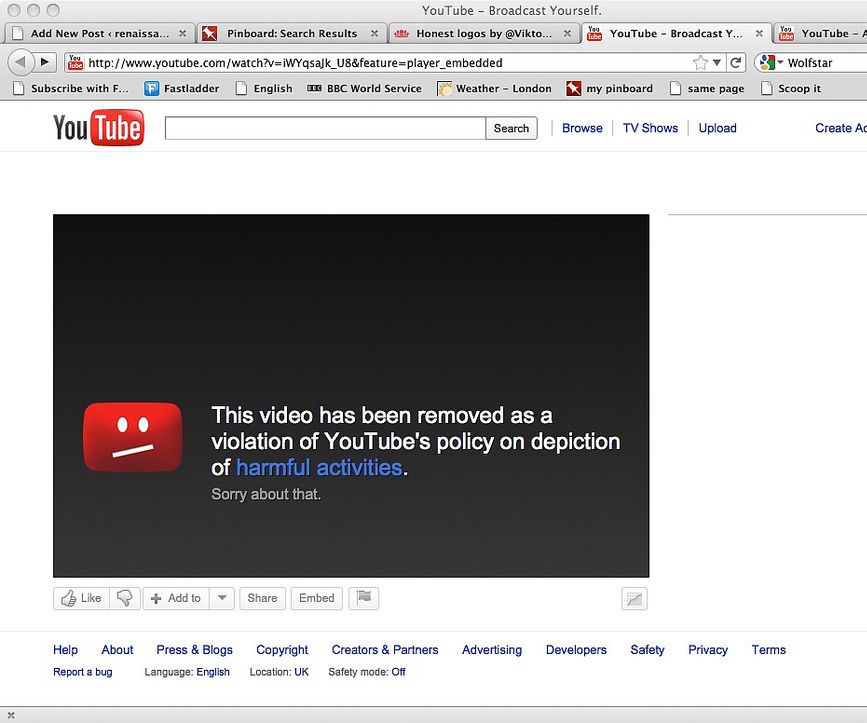Screen dimensions: 867x723
Task: Bookmark this page with the star icon
Action: pyautogui.click(x=700, y=62)
